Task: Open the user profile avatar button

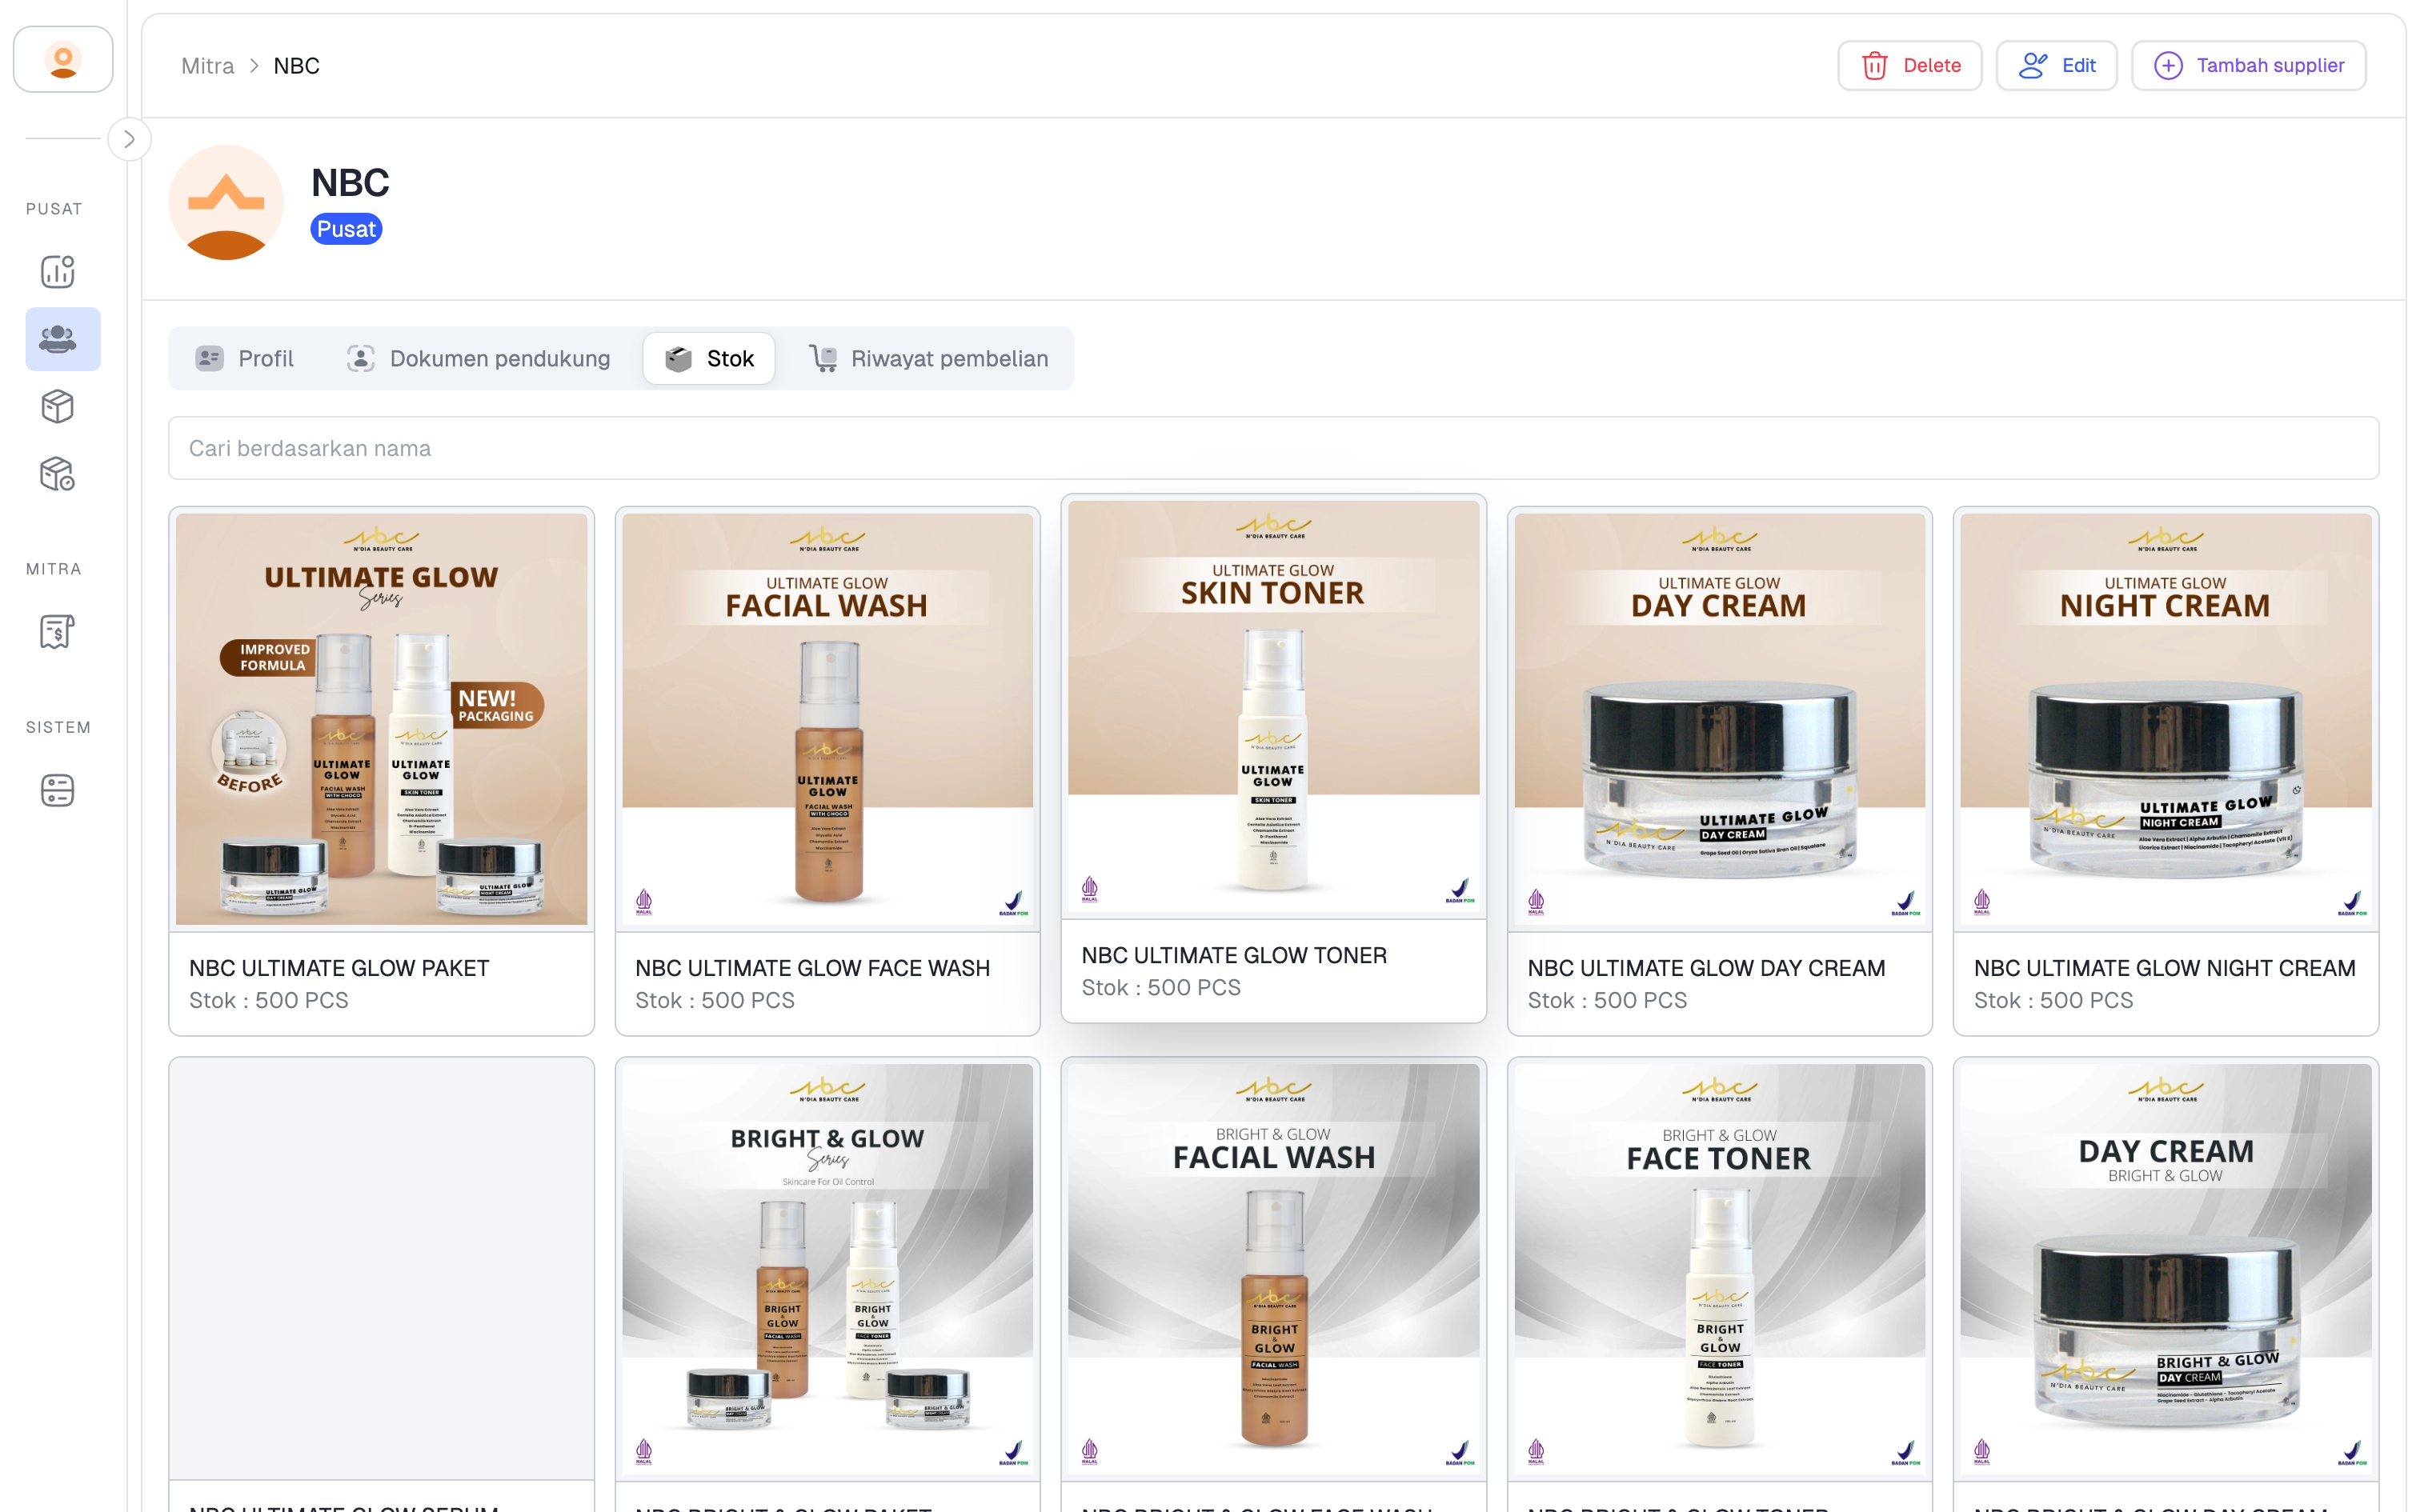Action: point(63,60)
